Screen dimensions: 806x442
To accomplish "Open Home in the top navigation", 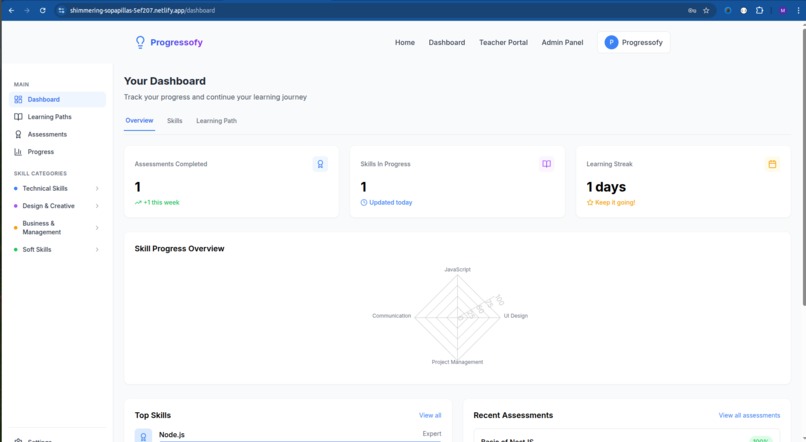I will [405, 43].
